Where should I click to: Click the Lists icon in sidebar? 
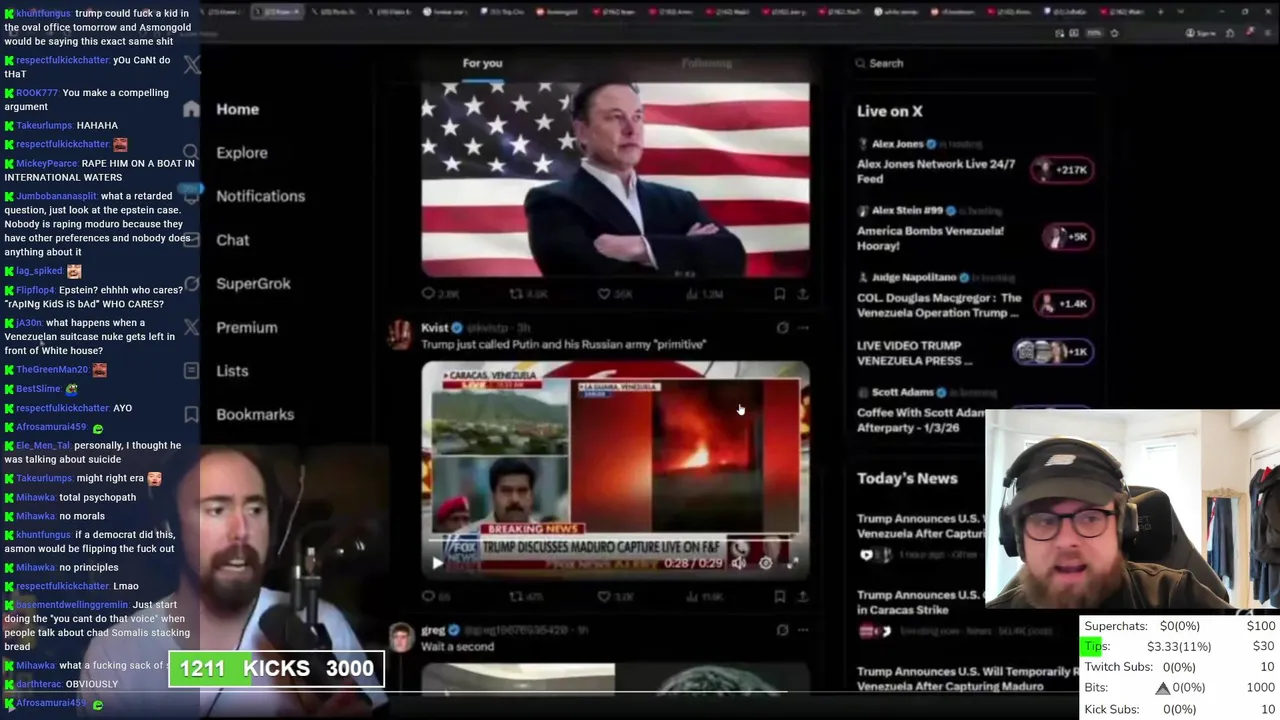[192, 371]
